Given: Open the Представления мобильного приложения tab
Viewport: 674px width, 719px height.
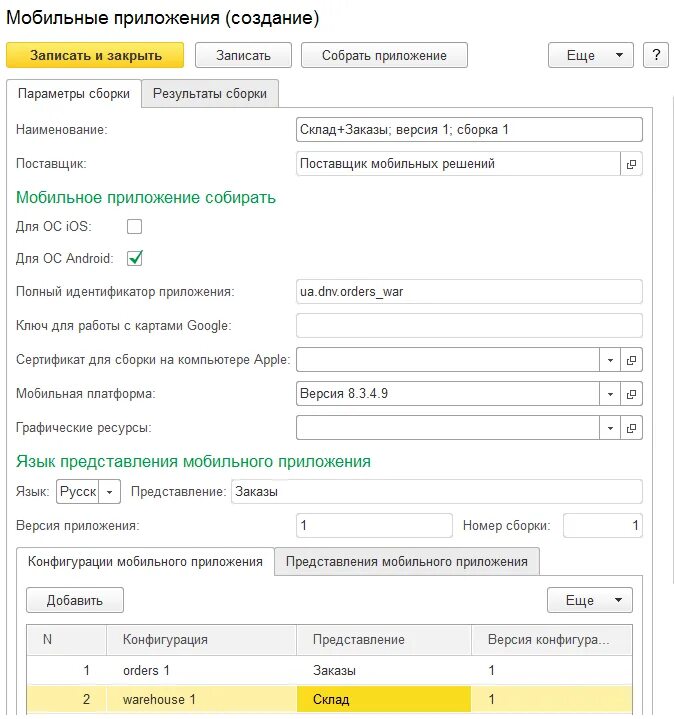Looking at the screenshot, I should [406, 561].
